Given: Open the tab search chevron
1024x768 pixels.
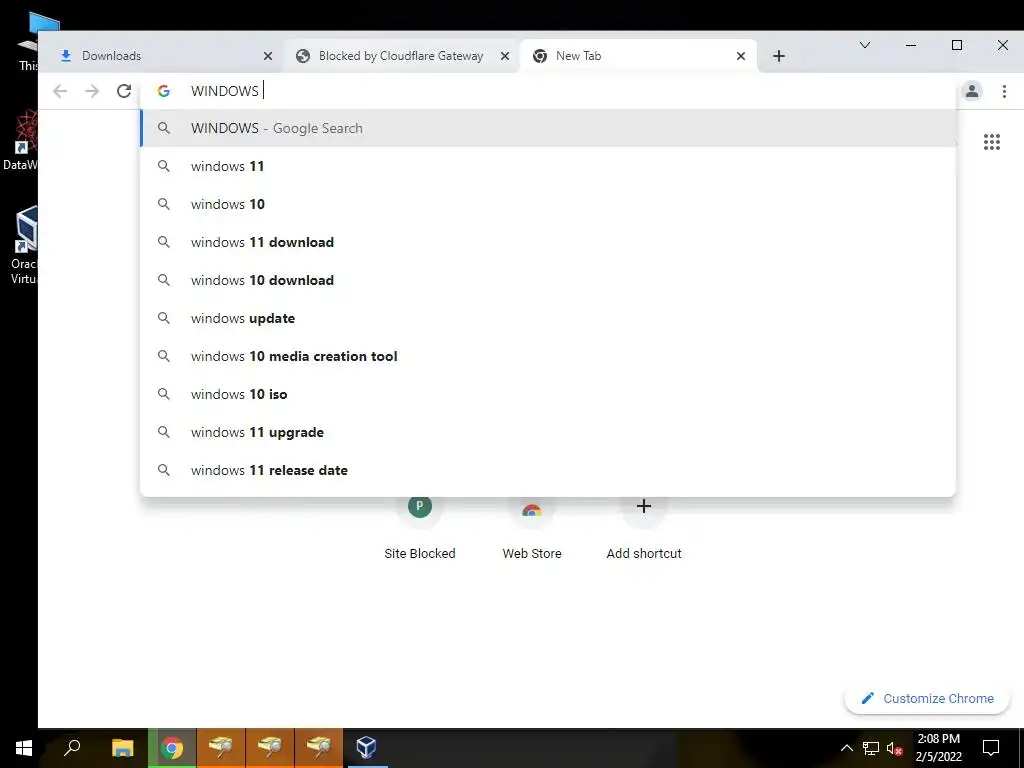Looking at the screenshot, I should [865, 45].
